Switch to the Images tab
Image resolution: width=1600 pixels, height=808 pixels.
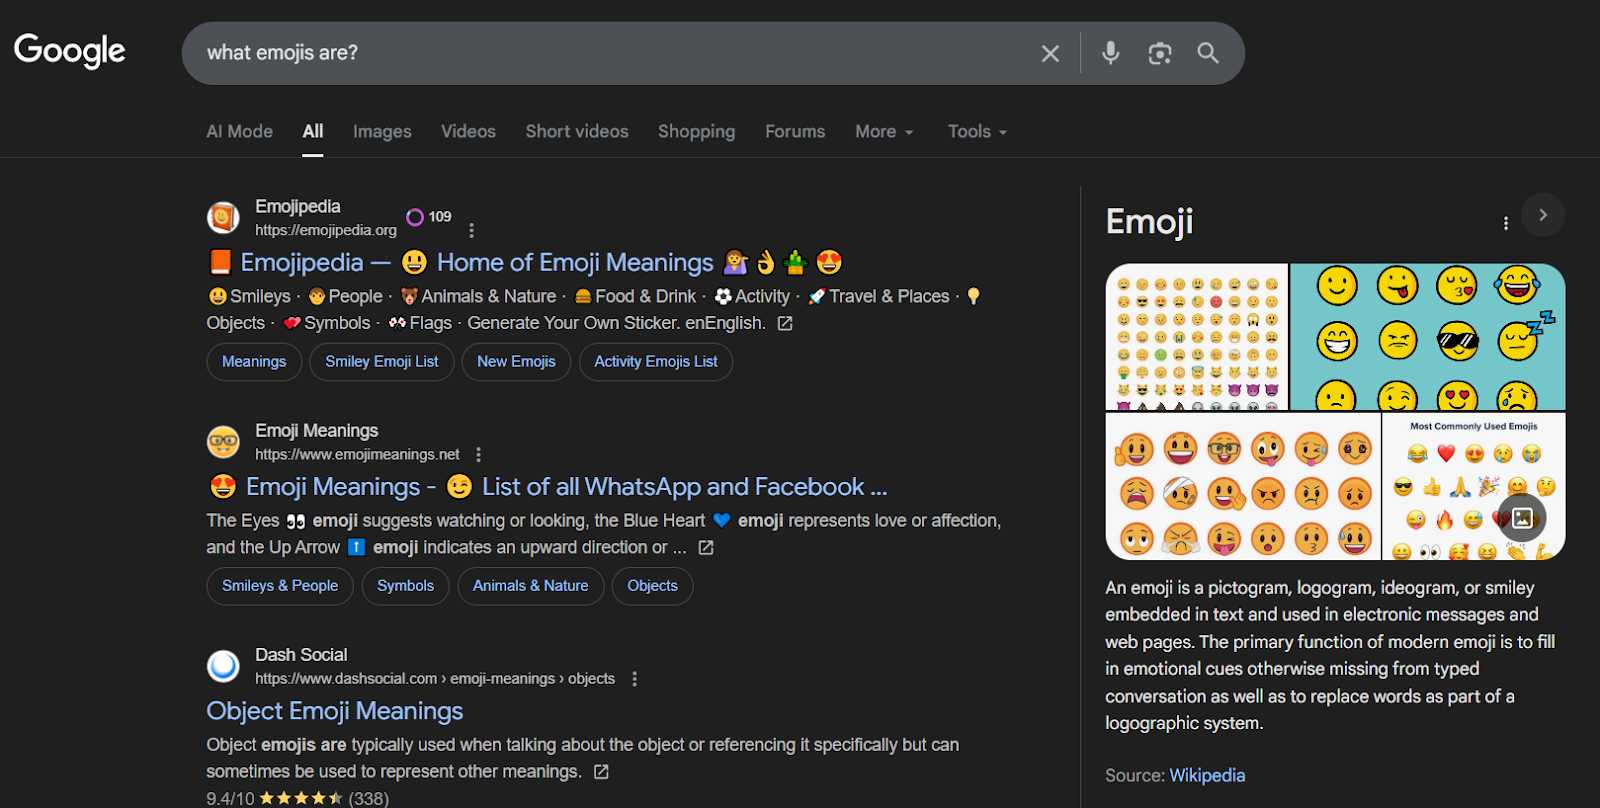(x=382, y=132)
